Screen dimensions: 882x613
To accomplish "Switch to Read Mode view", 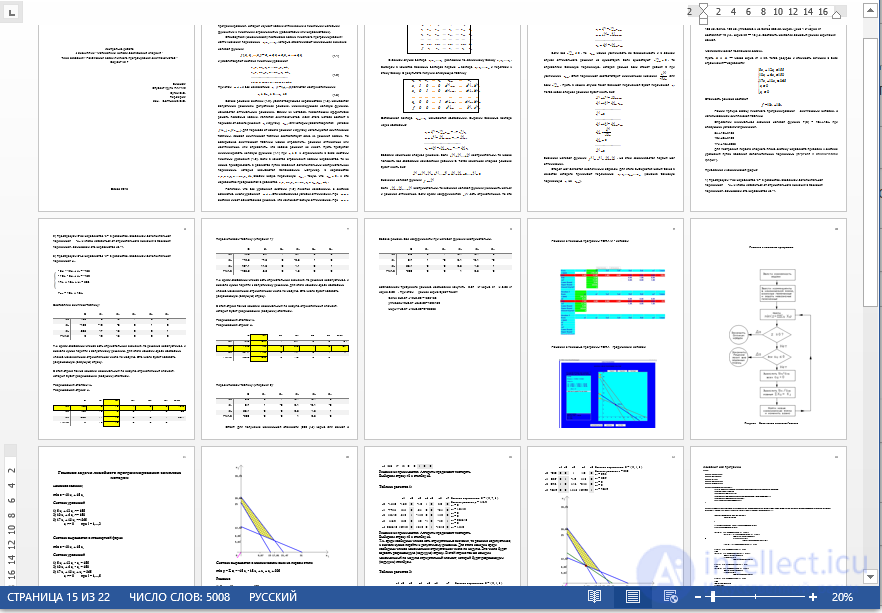I will tap(594, 597).
